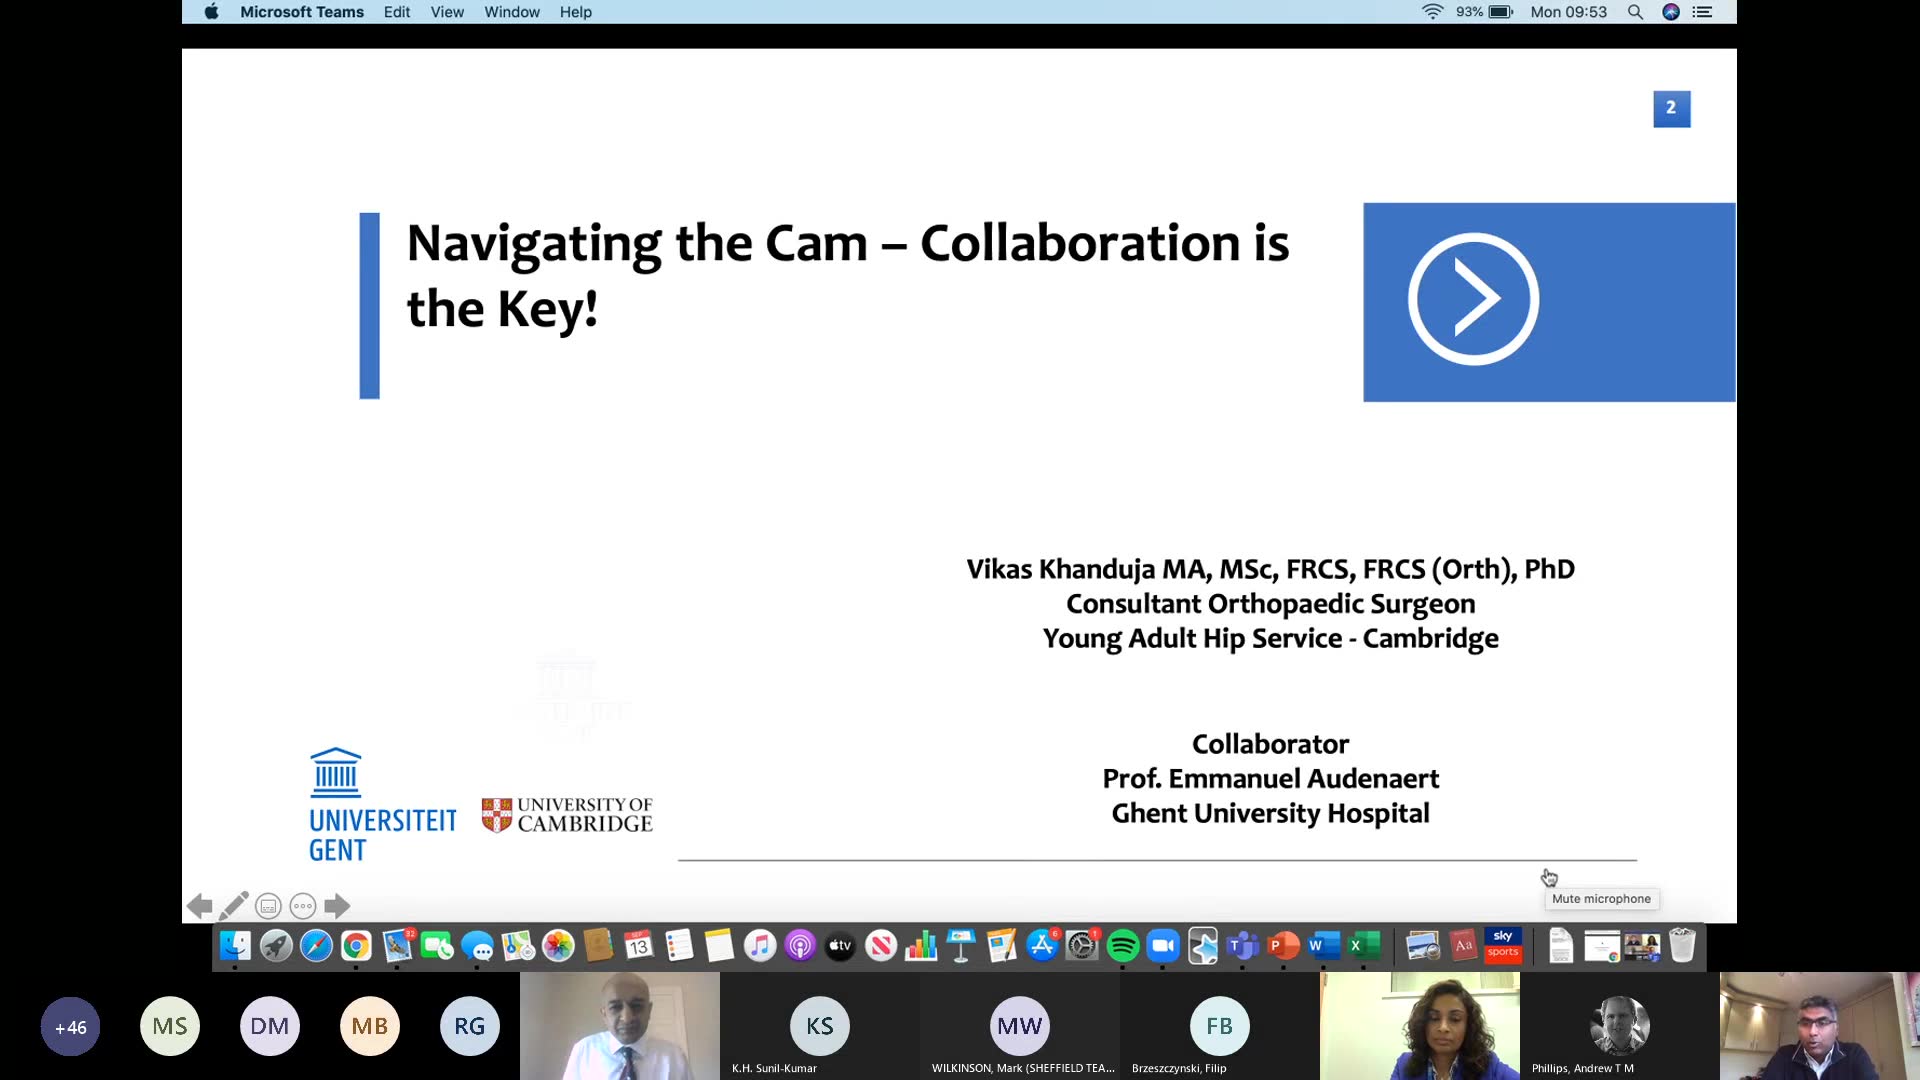Open PowerPoint from the dock
The image size is (1920, 1080).
coord(1283,945)
